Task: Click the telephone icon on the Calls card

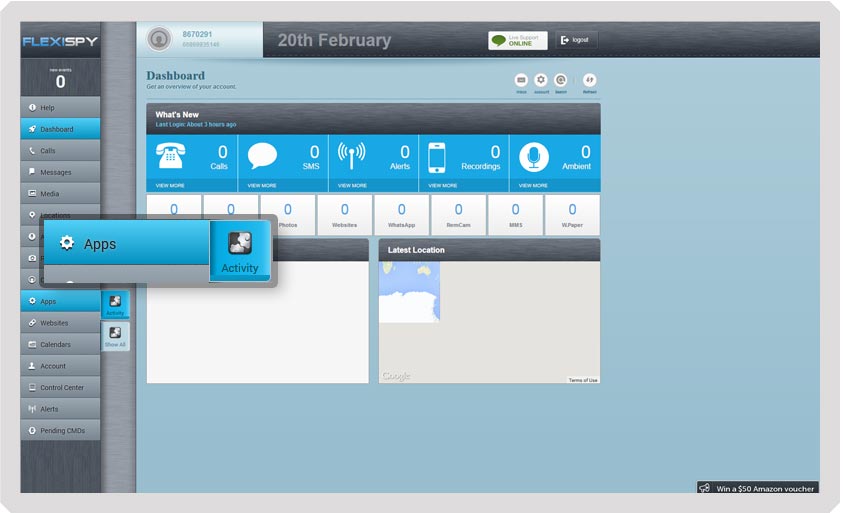Action: pos(170,157)
